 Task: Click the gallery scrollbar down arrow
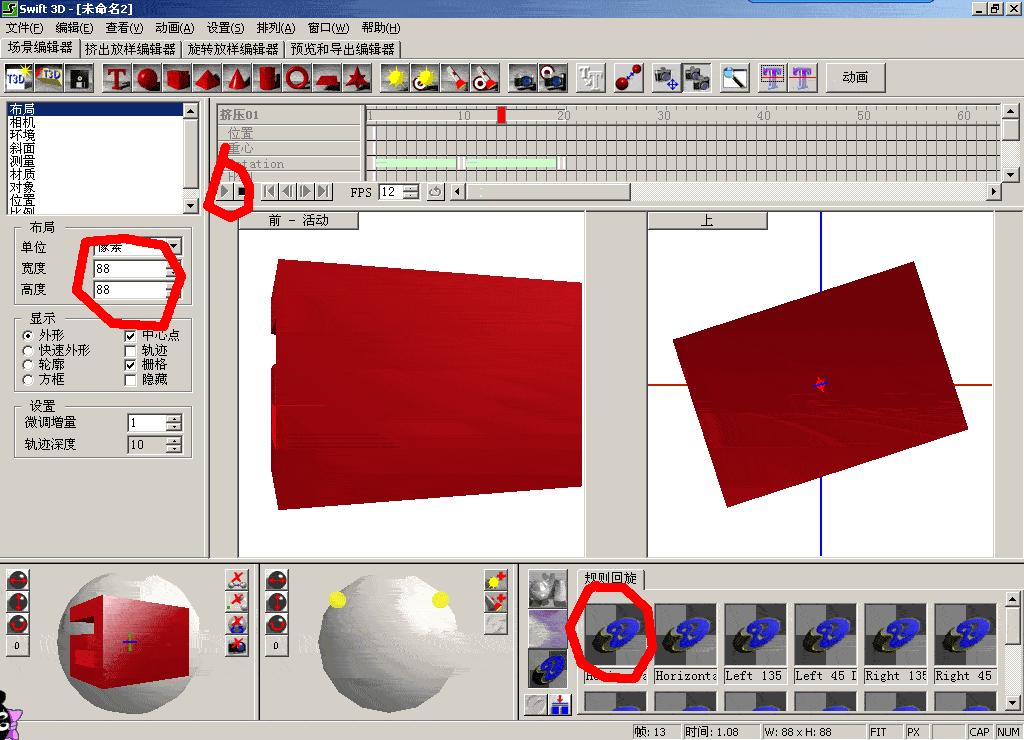point(1012,703)
